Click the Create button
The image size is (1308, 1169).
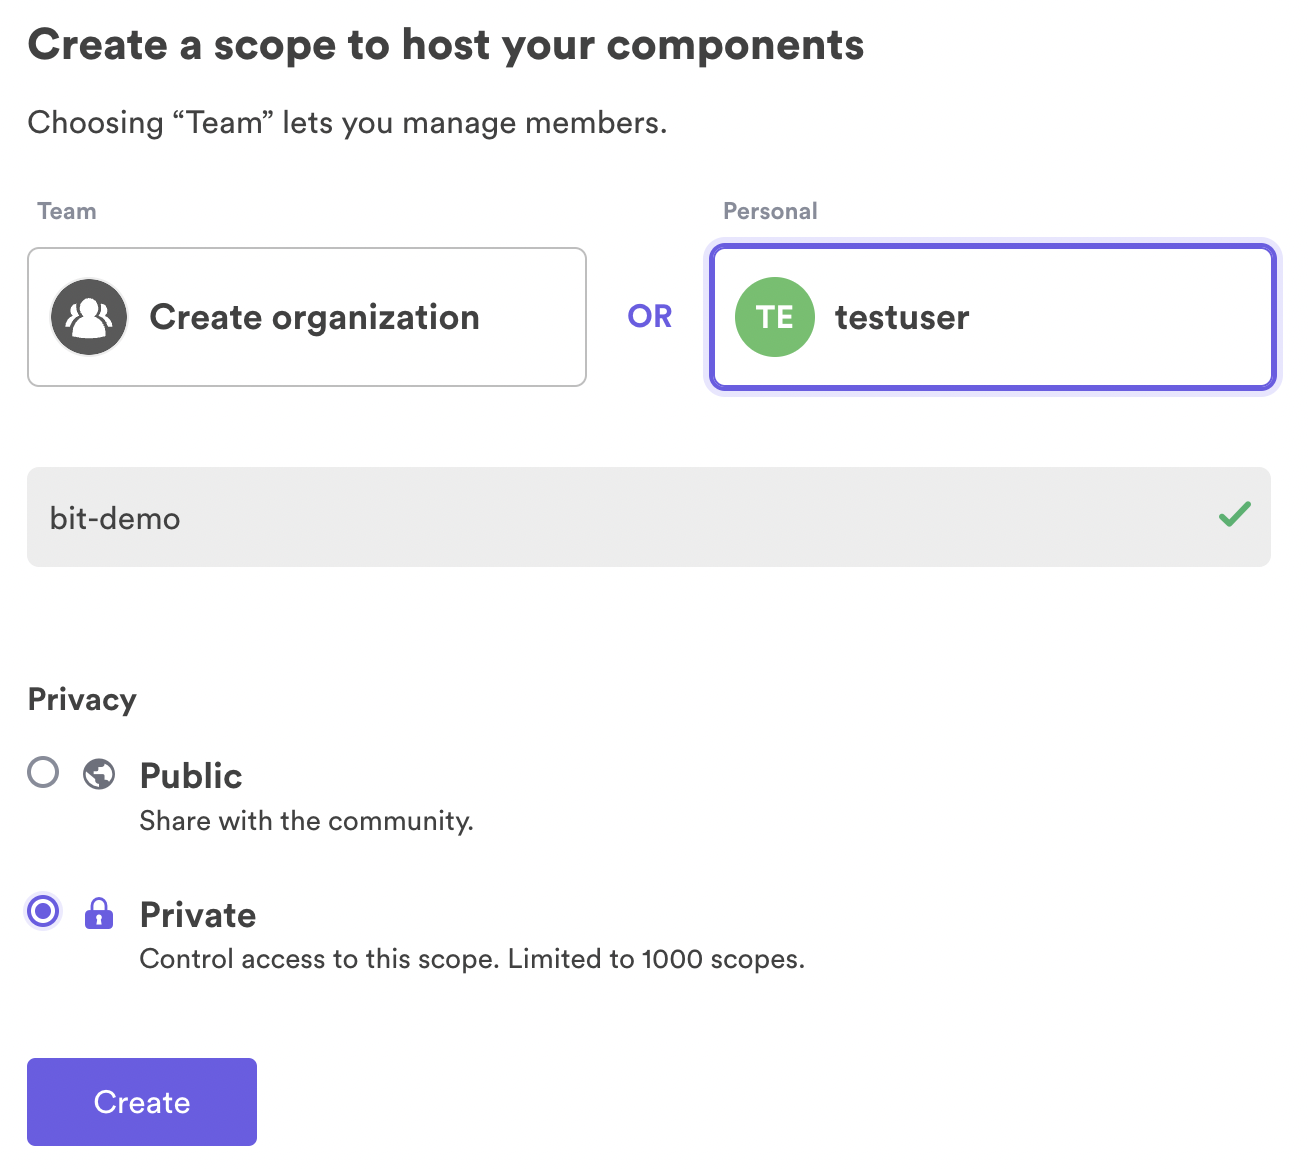pos(142,1102)
